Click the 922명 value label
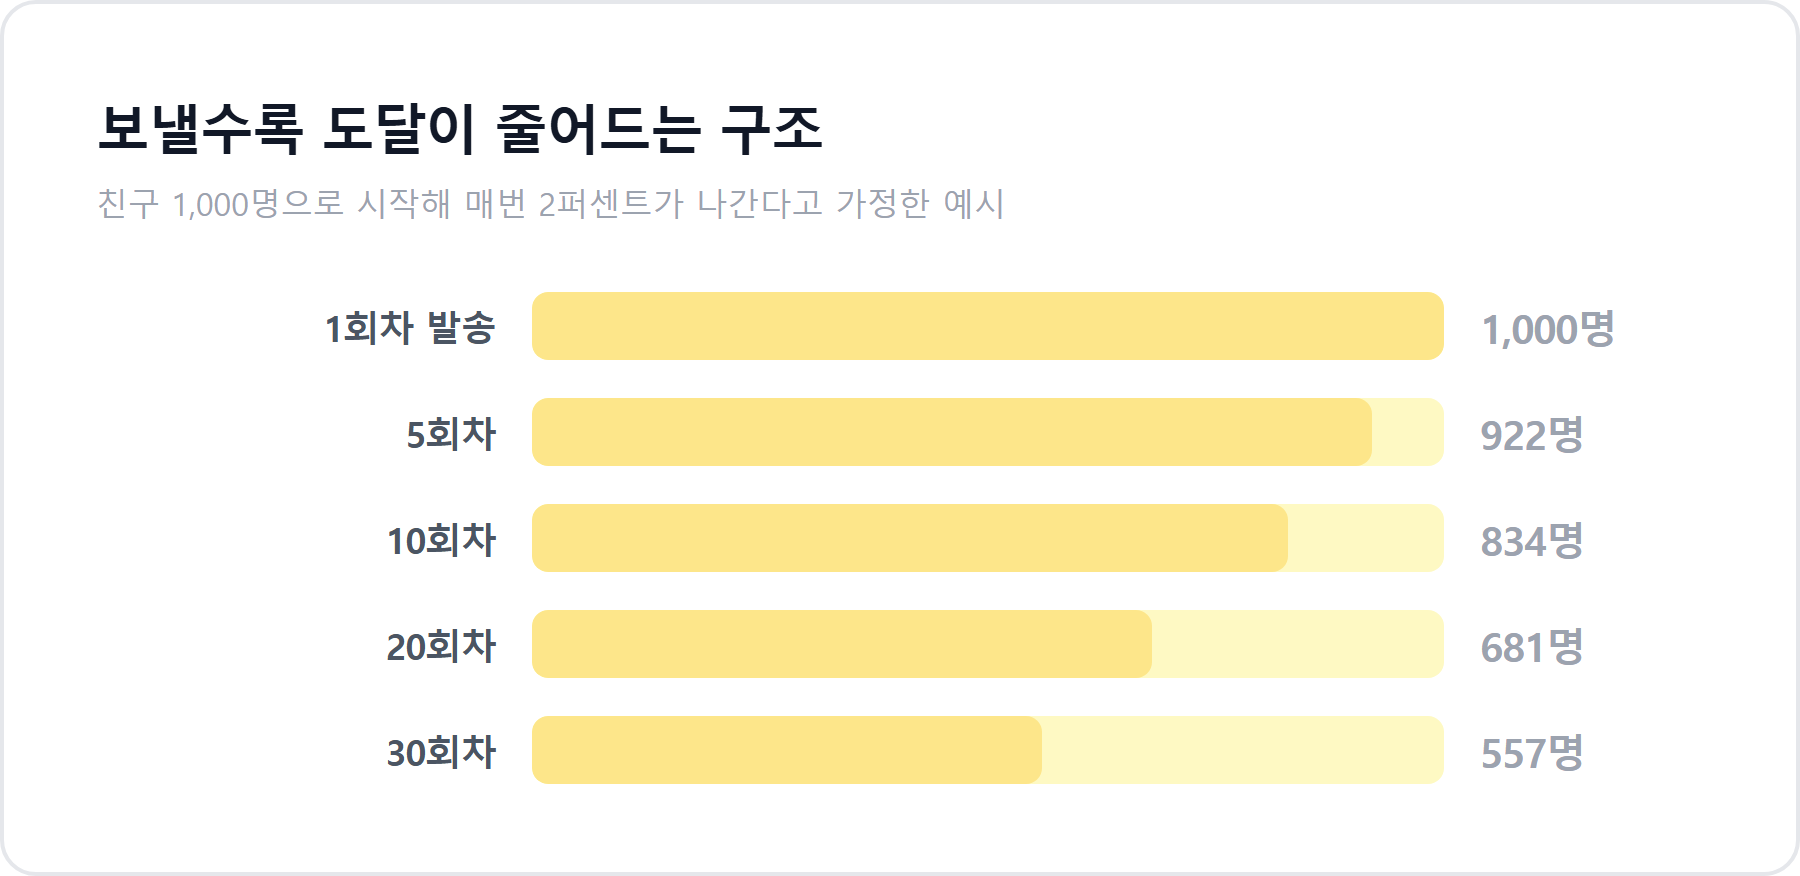Image resolution: width=1800 pixels, height=876 pixels. tap(1532, 434)
